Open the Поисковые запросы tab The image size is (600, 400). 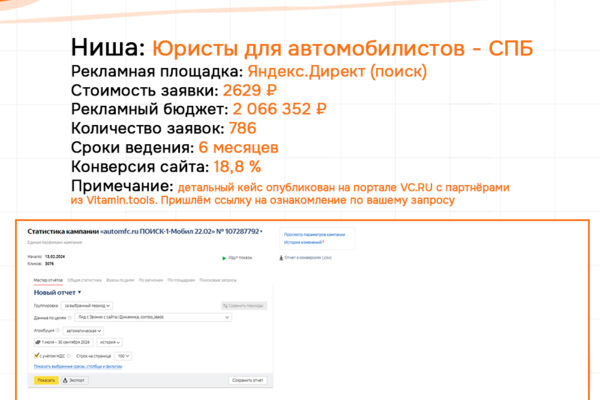click(x=218, y=280)
